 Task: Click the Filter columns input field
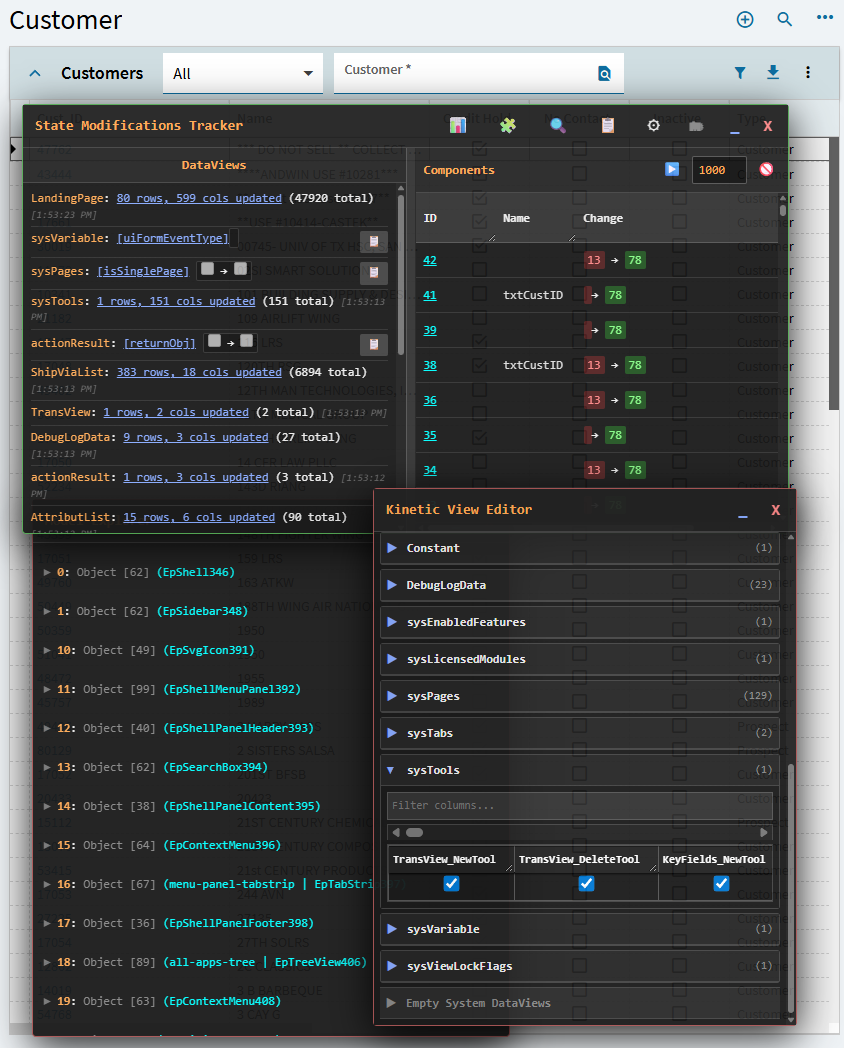click(x=579, y=805)
